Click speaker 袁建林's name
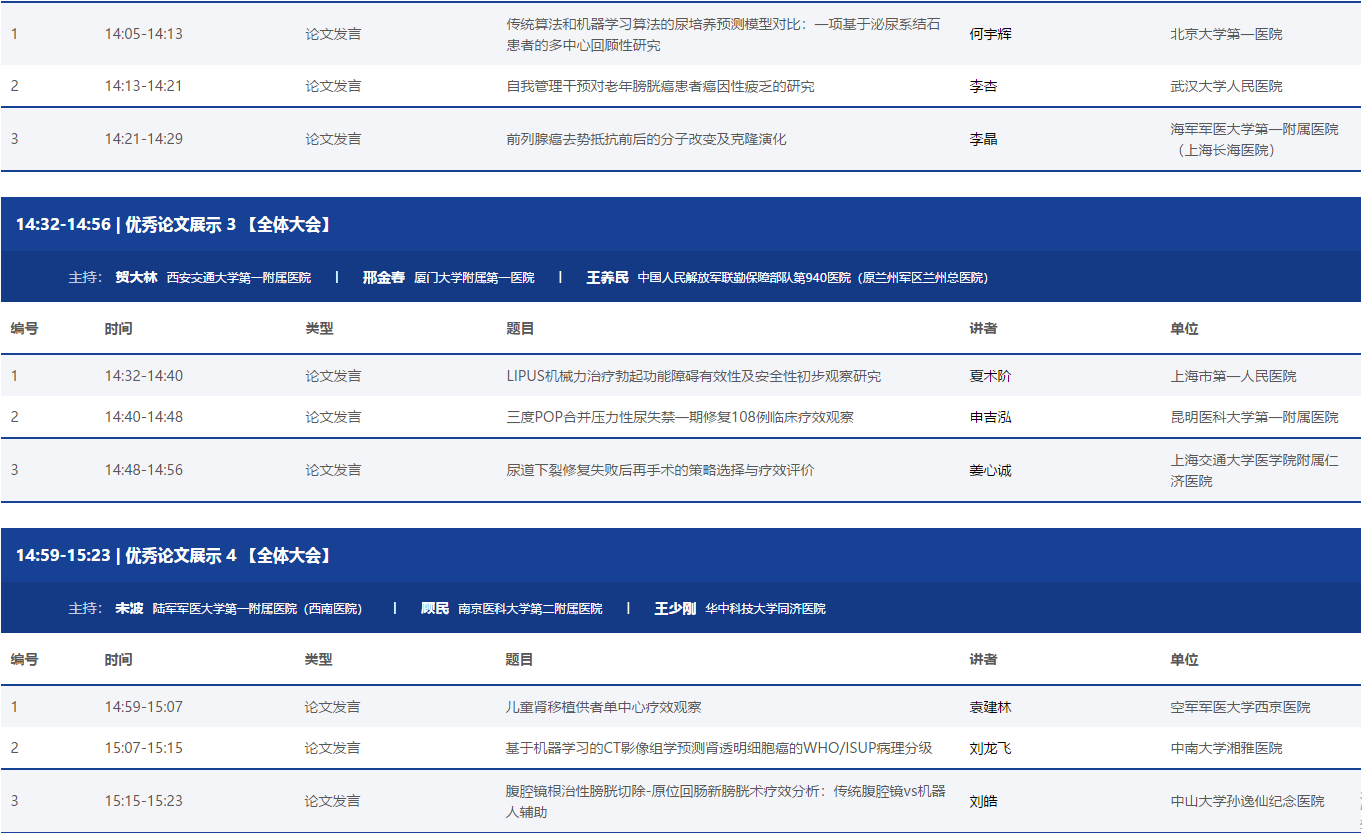1362x833 pixels. tap(990, 707)
